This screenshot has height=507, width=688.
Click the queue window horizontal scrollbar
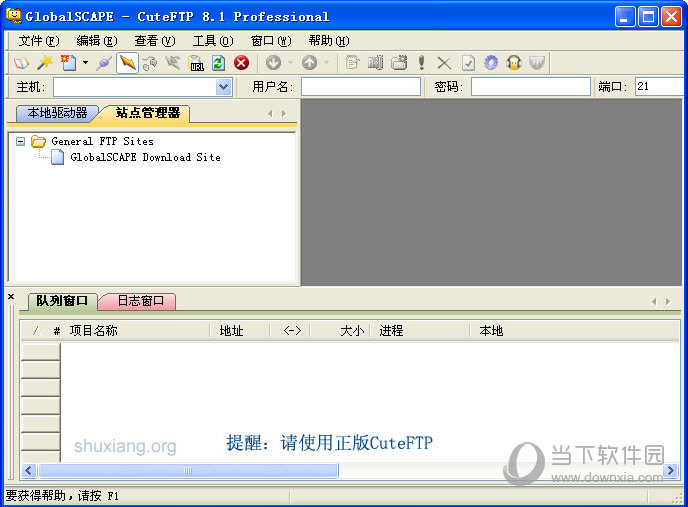pyautogui.click(x=188, y=470)
